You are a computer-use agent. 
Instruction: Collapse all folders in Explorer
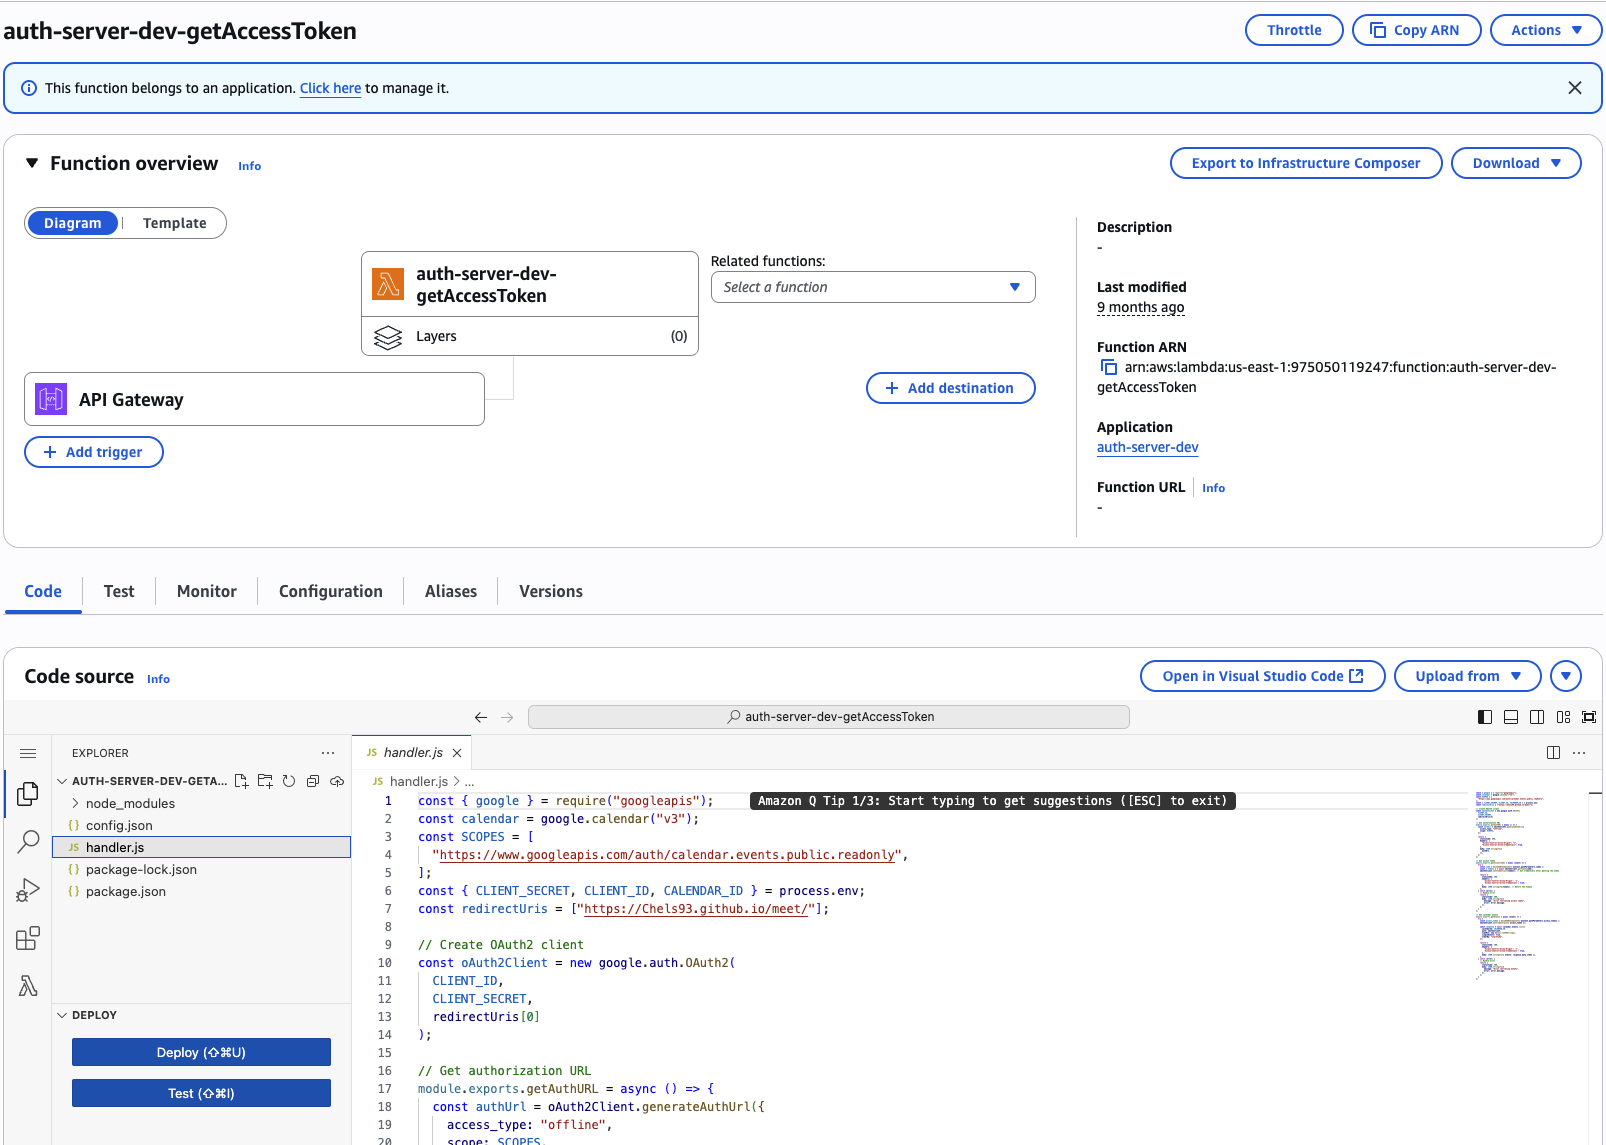point(313,781)
